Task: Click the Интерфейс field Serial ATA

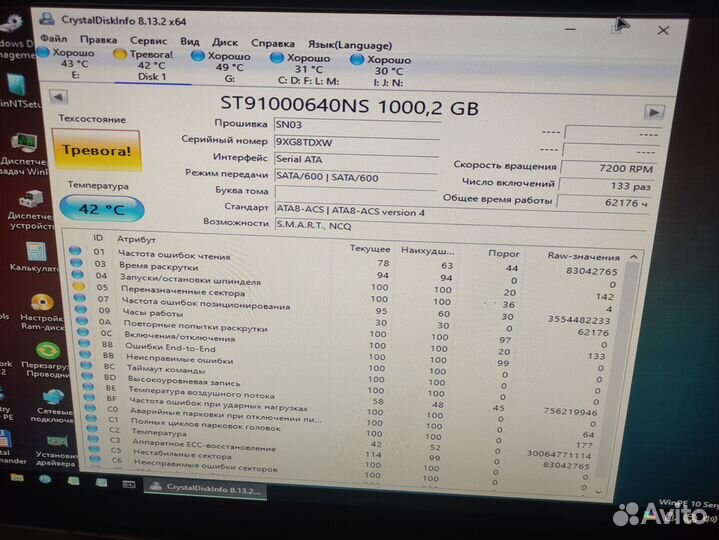Action: [x=356, y=160]
